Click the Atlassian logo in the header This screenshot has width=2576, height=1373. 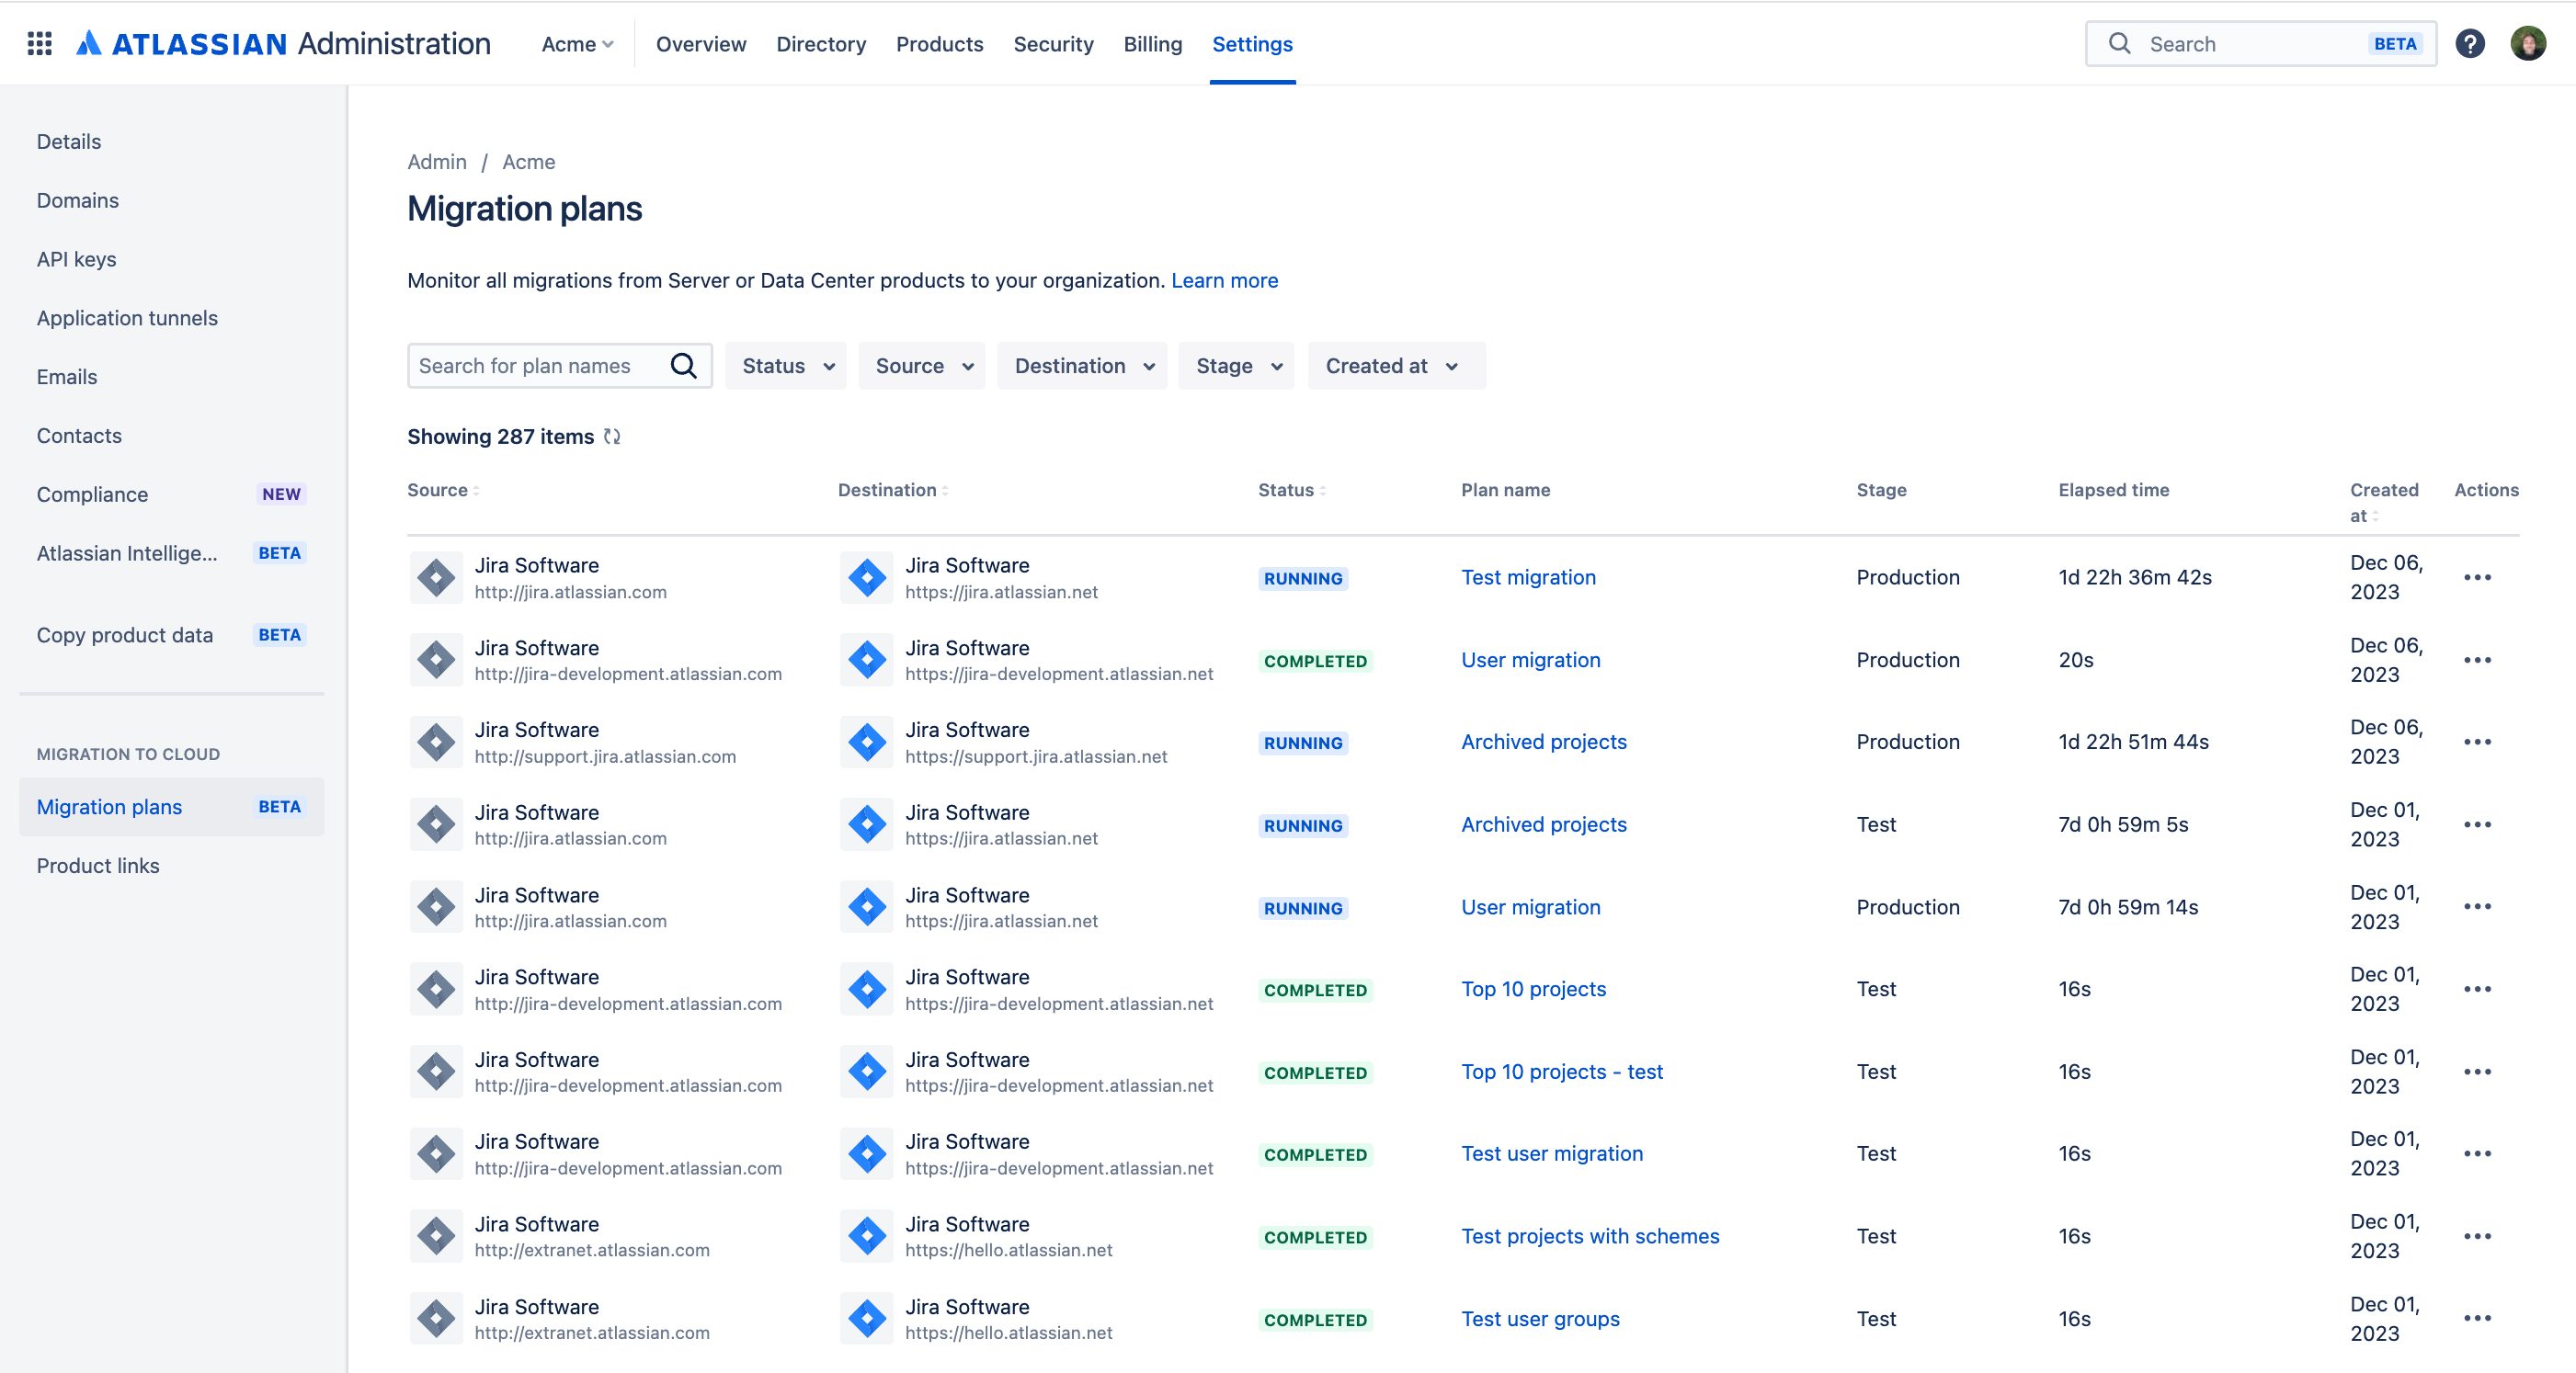click(x=90, y=43)
